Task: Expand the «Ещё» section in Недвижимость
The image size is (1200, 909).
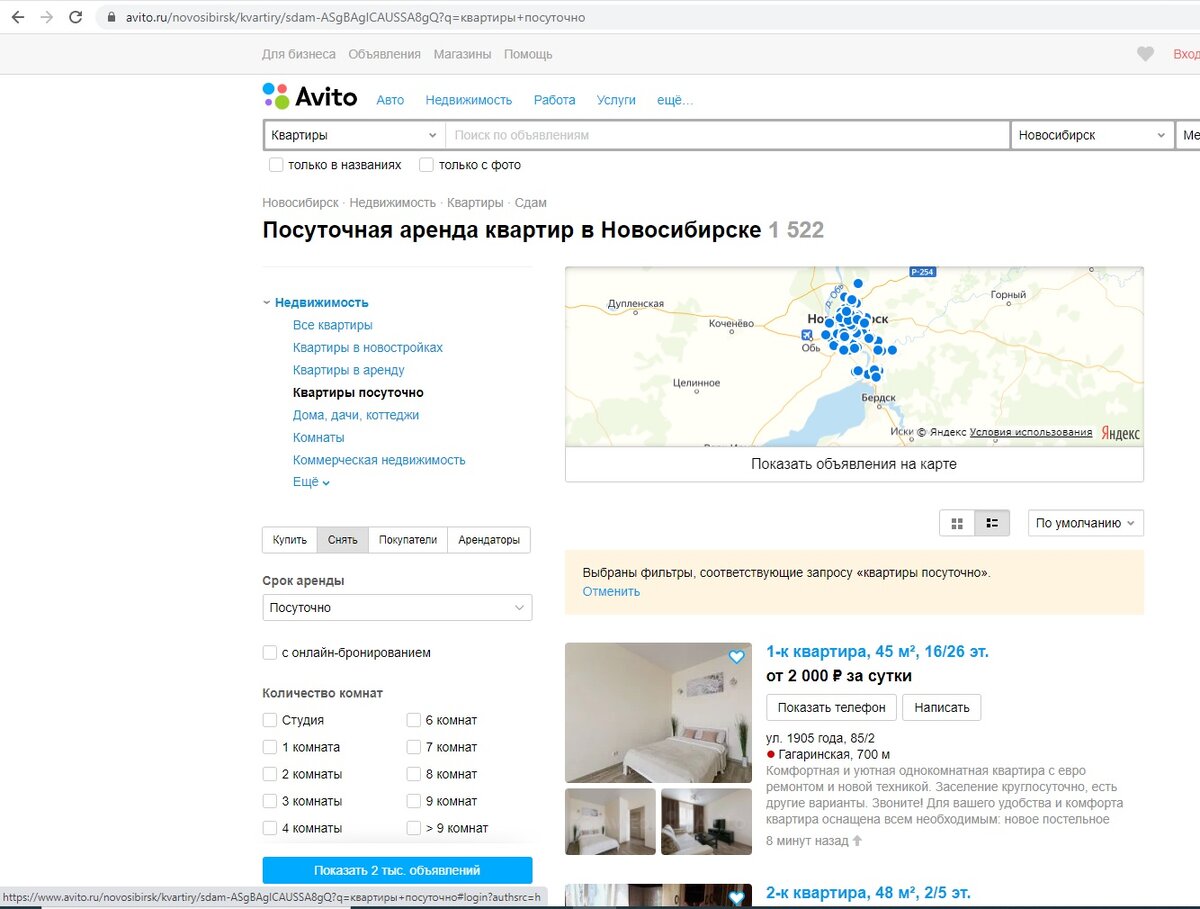Action: click(306, 481)
